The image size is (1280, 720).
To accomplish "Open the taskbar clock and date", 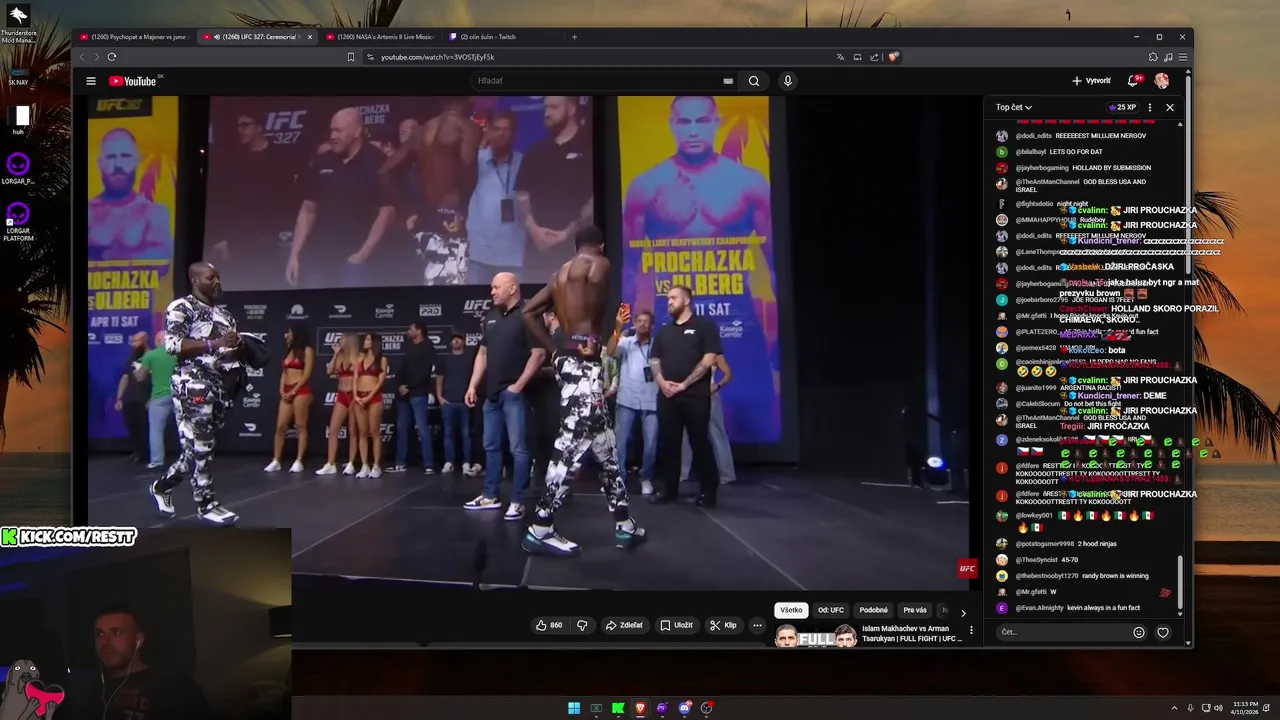I will [x=1246, y=708].
